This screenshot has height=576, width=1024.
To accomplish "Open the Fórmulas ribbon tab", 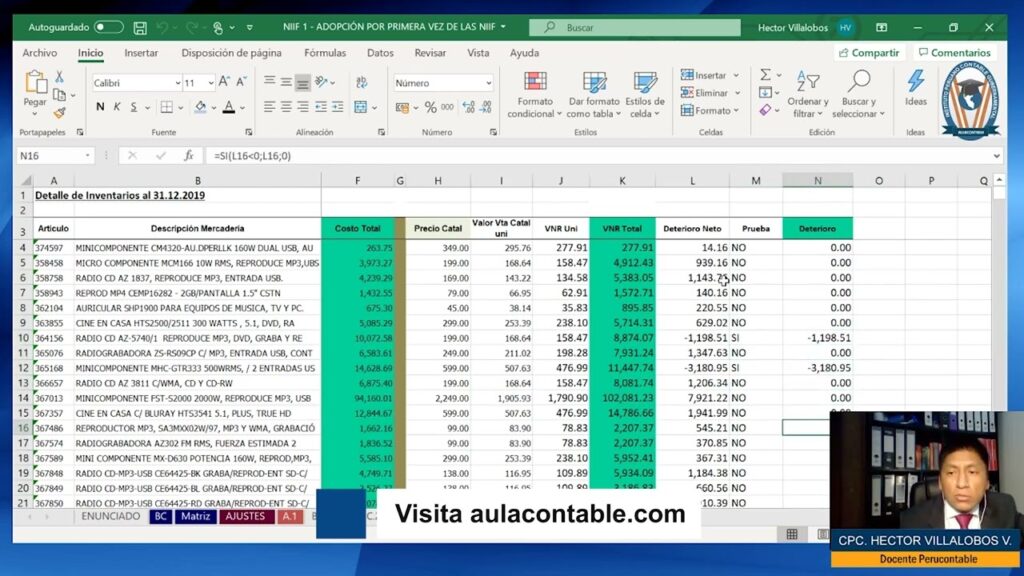I will 325,53.
